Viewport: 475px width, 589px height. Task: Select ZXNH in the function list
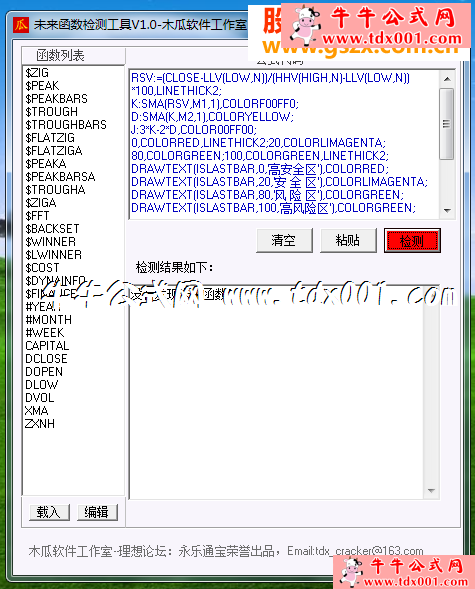point(39,424)
